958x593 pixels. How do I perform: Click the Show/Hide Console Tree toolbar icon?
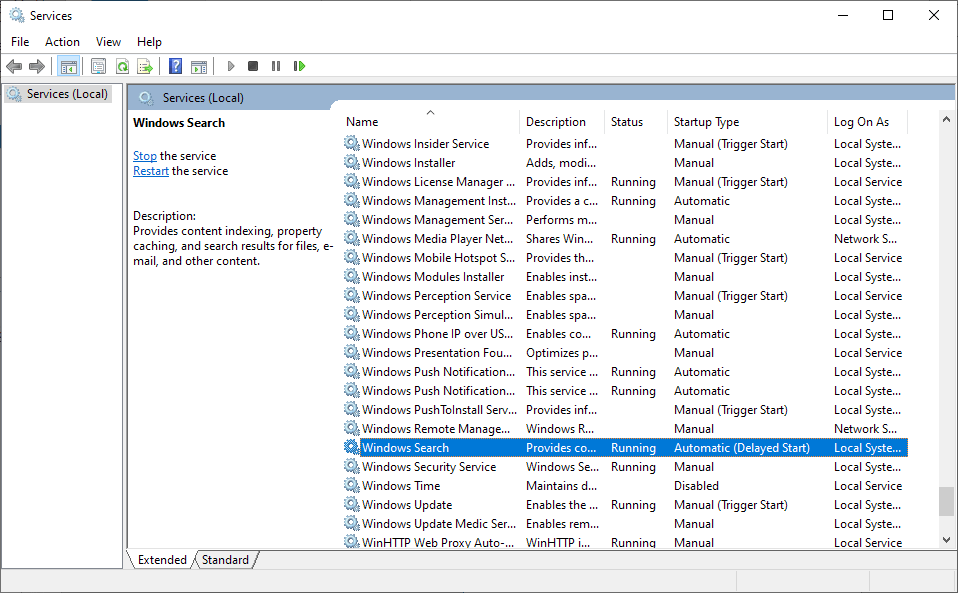69,67
